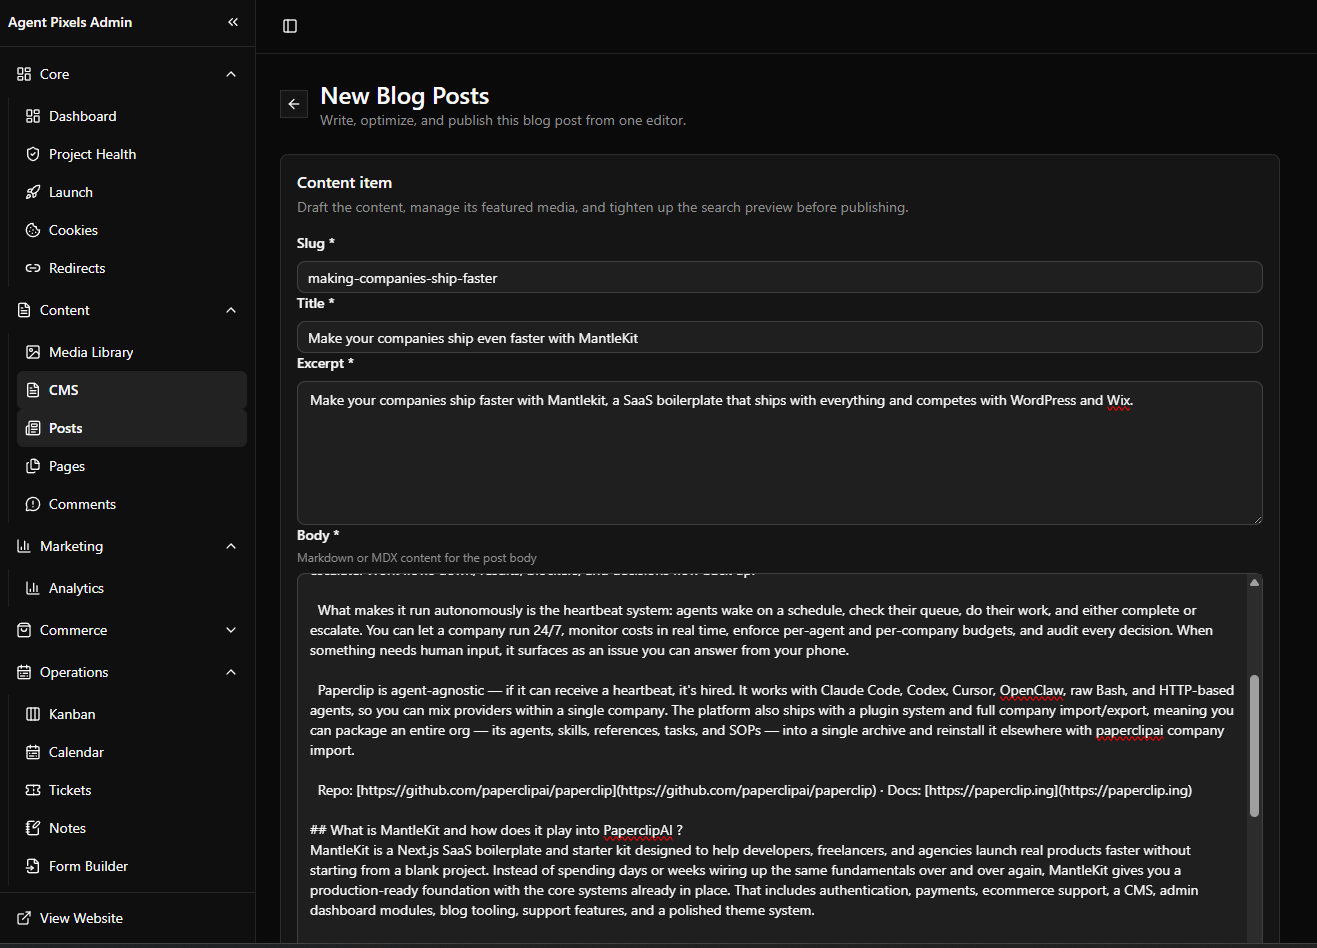Click the Agent Pixels Admin title
Viewport: 1317px width, 948px height.
[70, 22]
